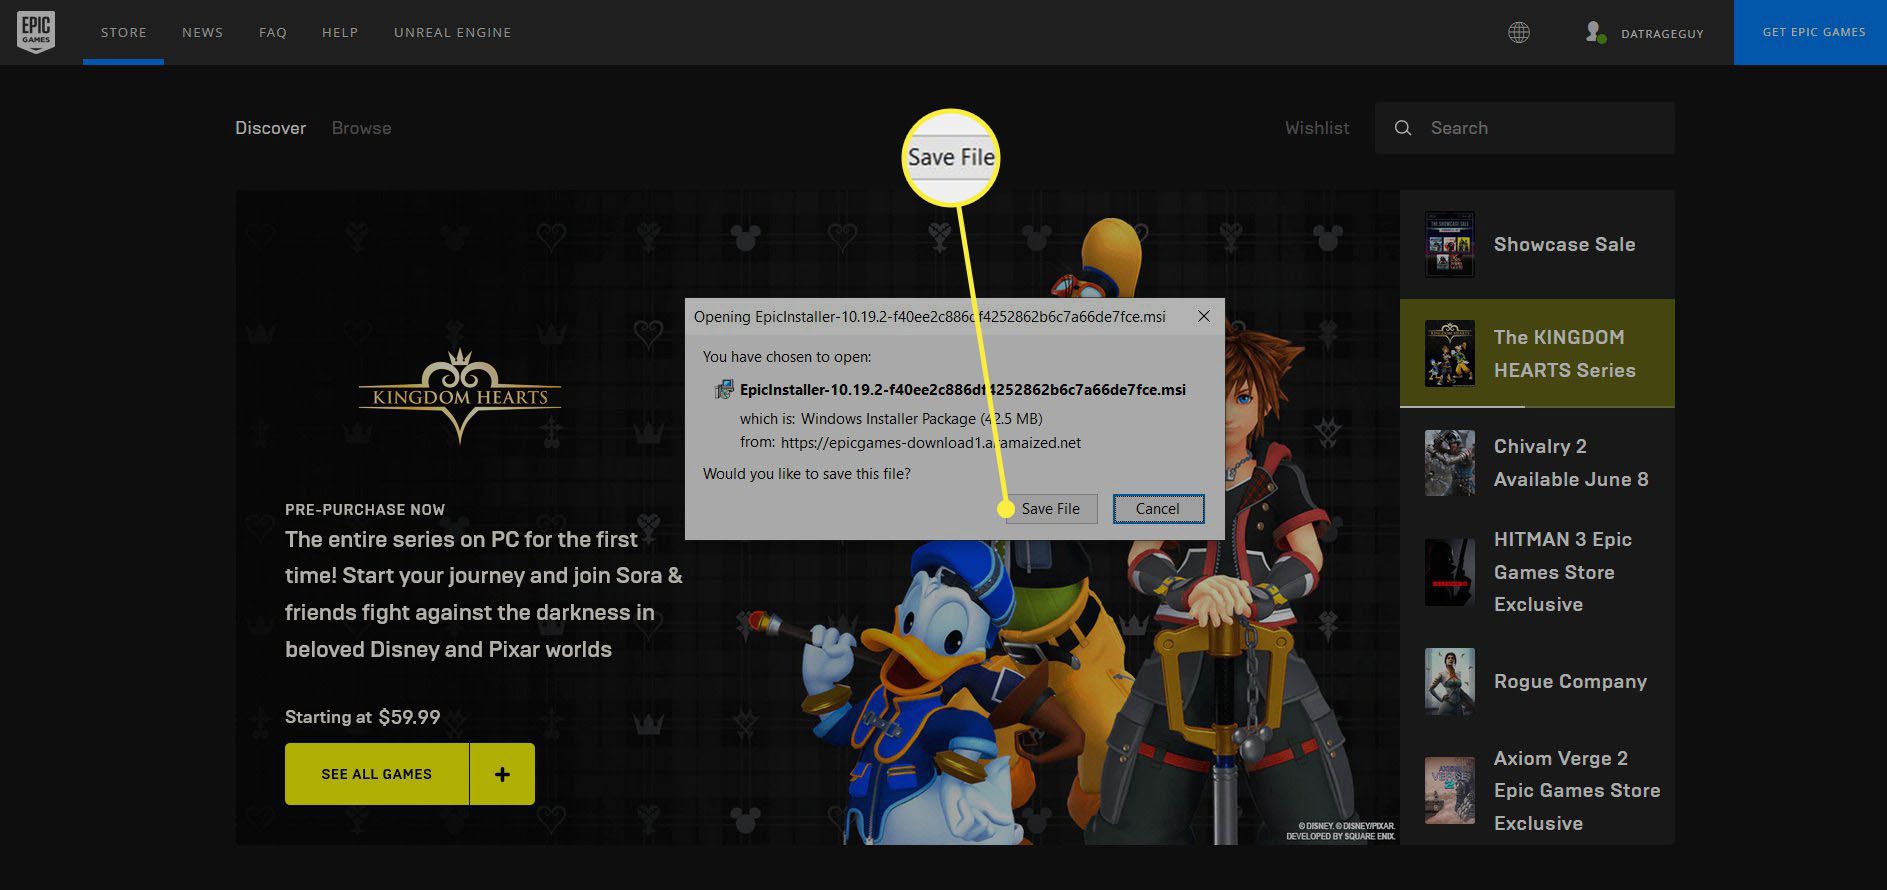1887x890 pixels.
Task: Close the Opening EpicInstaller dialog
Action: click(1204, 316)
